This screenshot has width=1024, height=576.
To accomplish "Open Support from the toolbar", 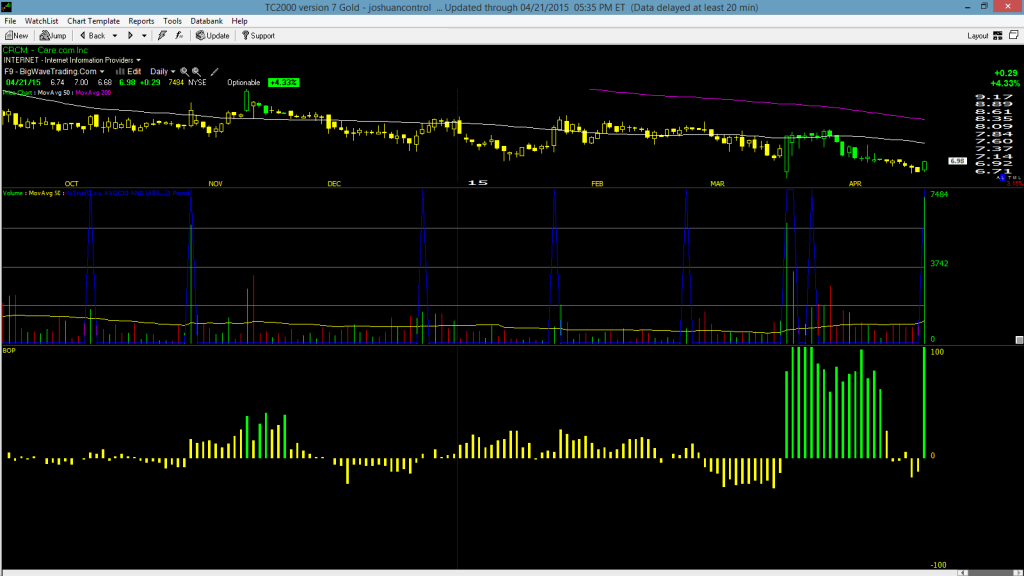I will point(258,36).
